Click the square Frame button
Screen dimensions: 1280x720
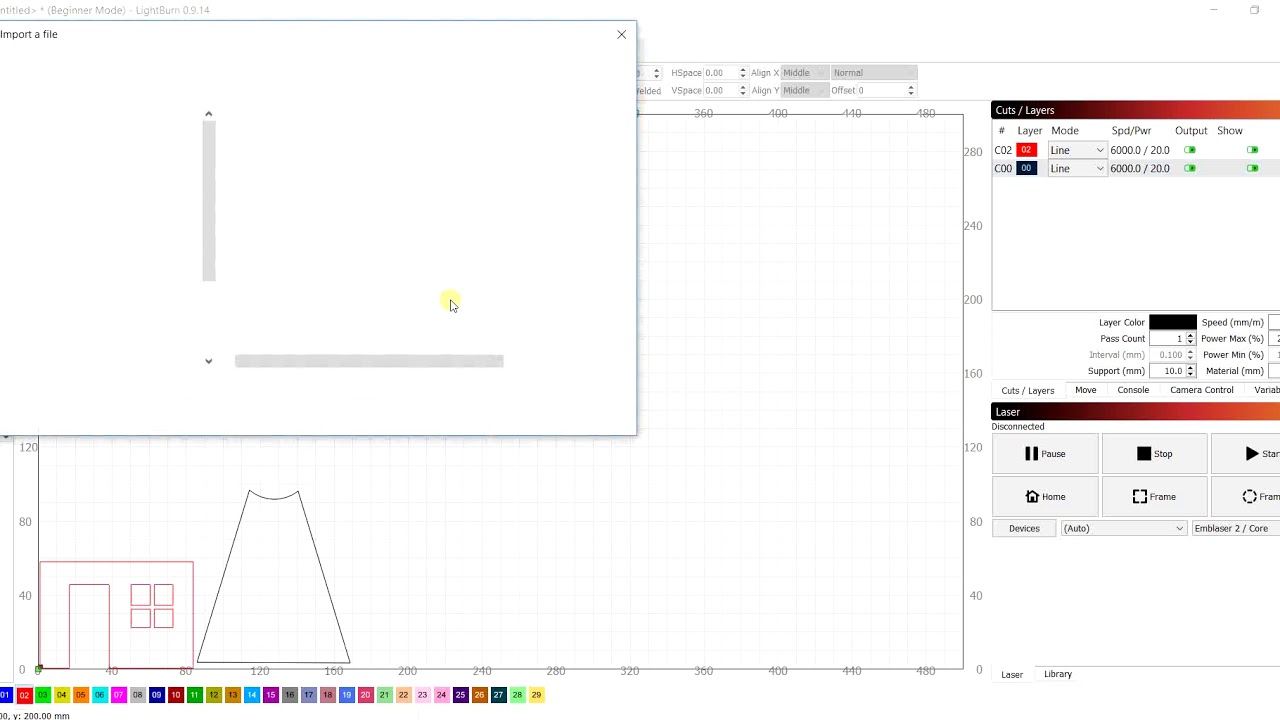click(1154, 497)
